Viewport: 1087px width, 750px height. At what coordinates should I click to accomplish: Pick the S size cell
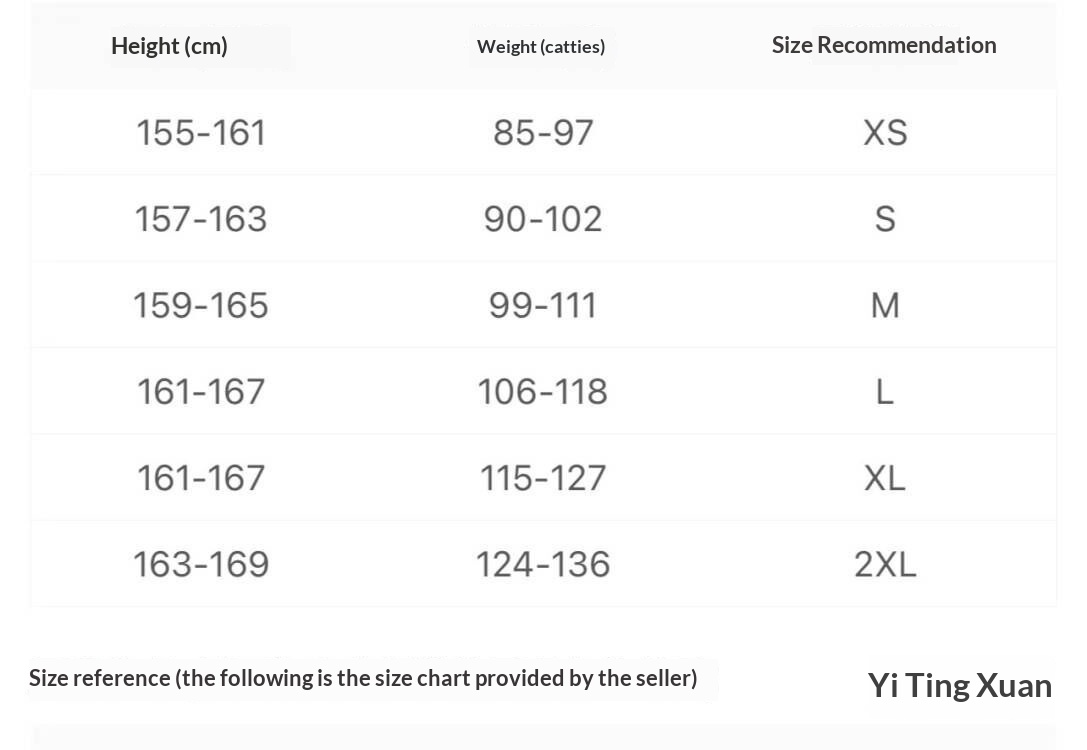(885, 219)
